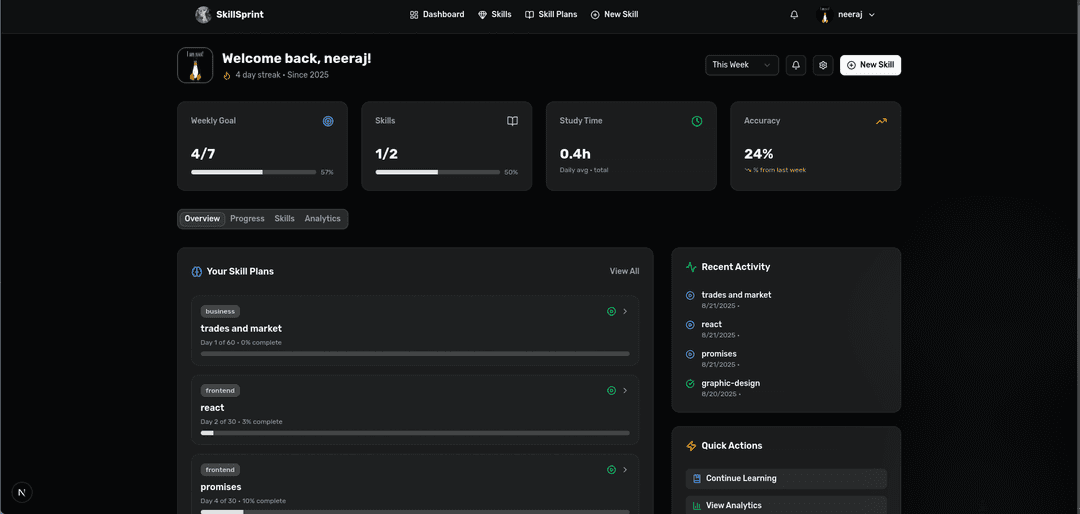1080x514 pixels.
Task: Open the This Week period dropdown
Action: [x=742, y=65]
